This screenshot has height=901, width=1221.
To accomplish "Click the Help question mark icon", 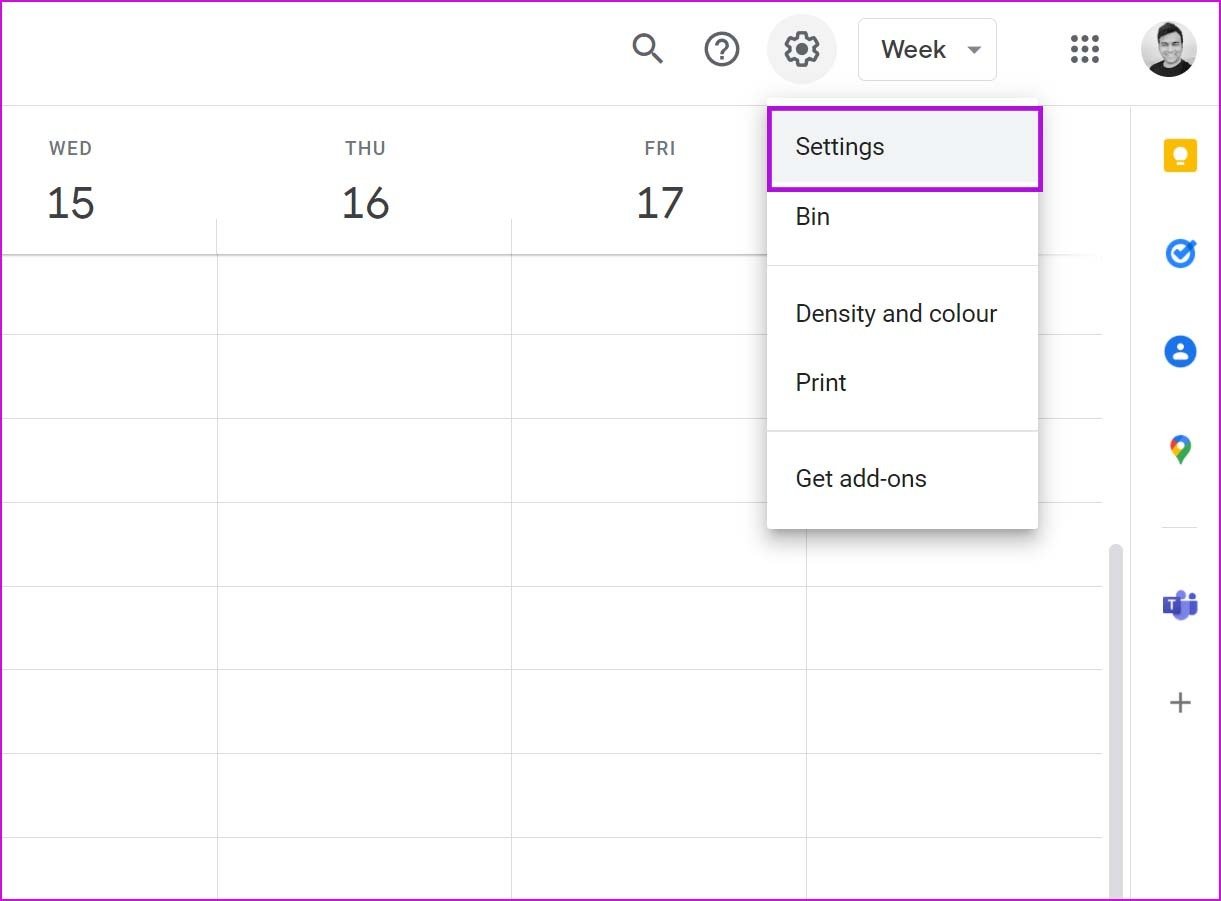I will coord(722,49).
